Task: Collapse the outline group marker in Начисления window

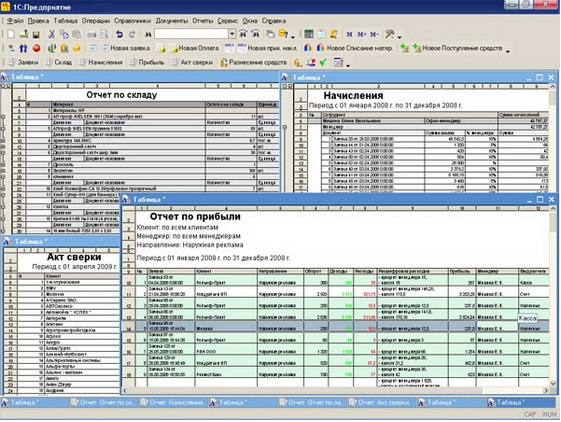Action: 285,127
